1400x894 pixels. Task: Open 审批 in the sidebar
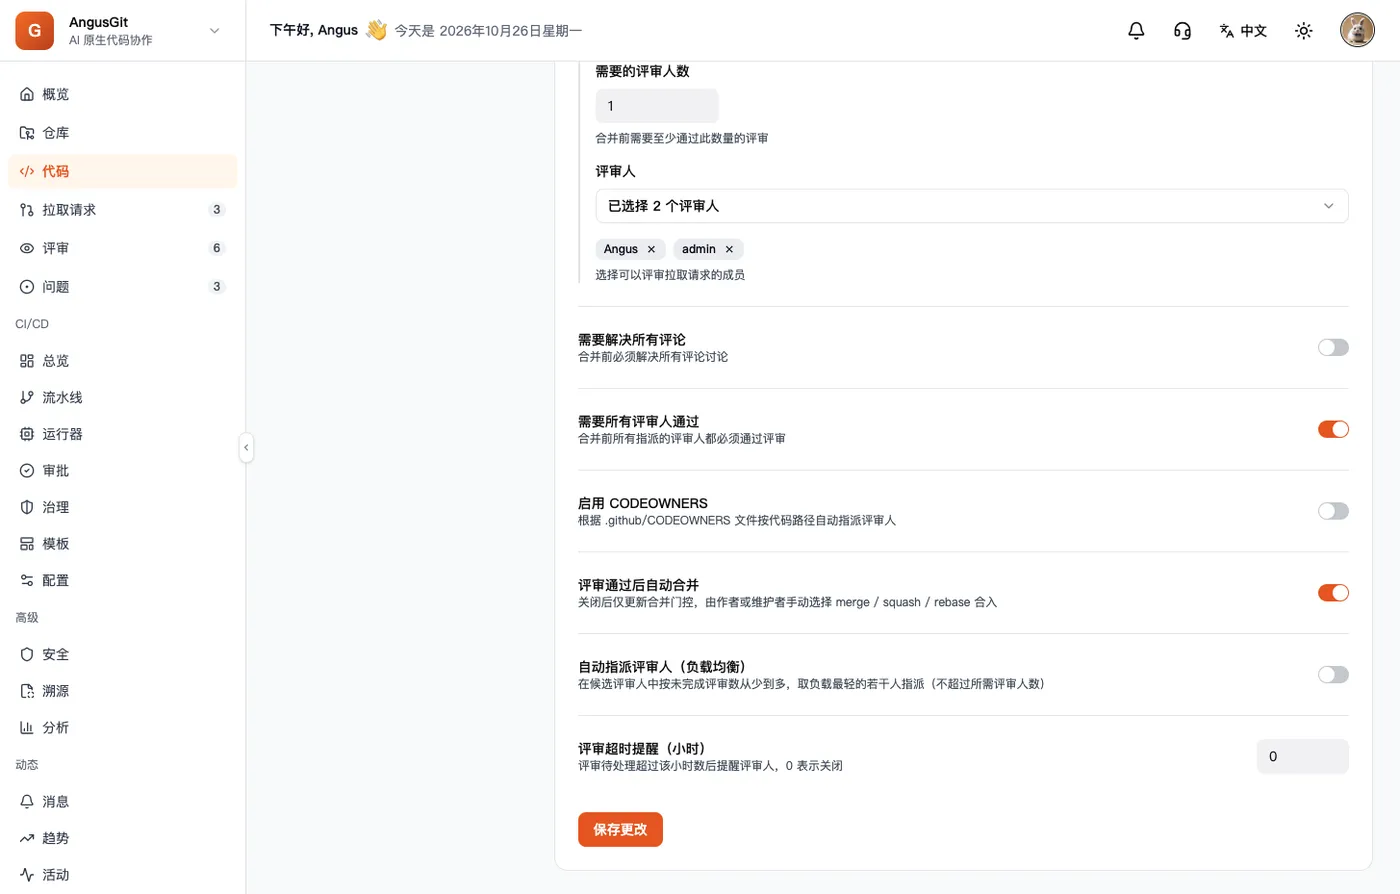tap(122, 471)
